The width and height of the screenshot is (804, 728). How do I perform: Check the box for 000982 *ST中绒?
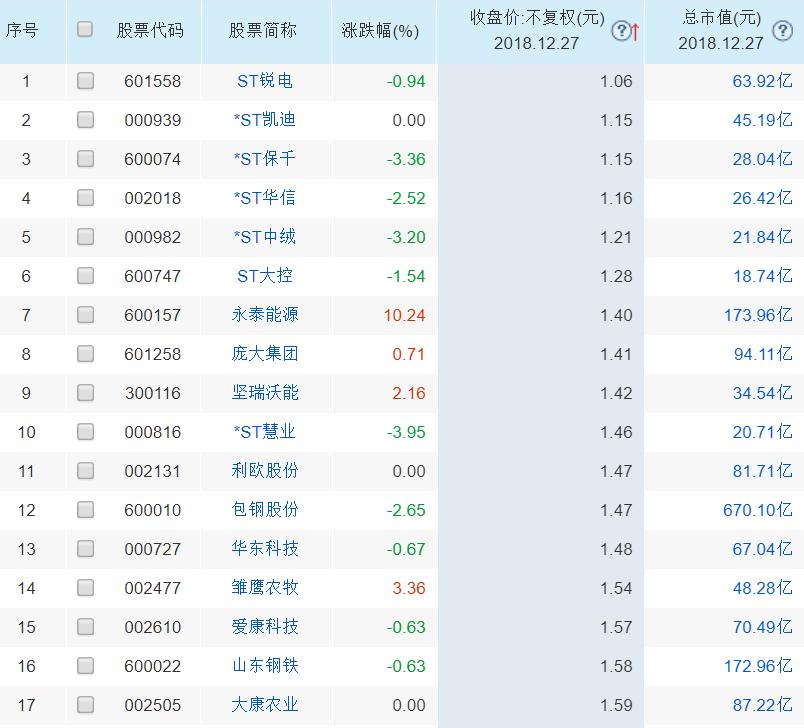[85, 236]
